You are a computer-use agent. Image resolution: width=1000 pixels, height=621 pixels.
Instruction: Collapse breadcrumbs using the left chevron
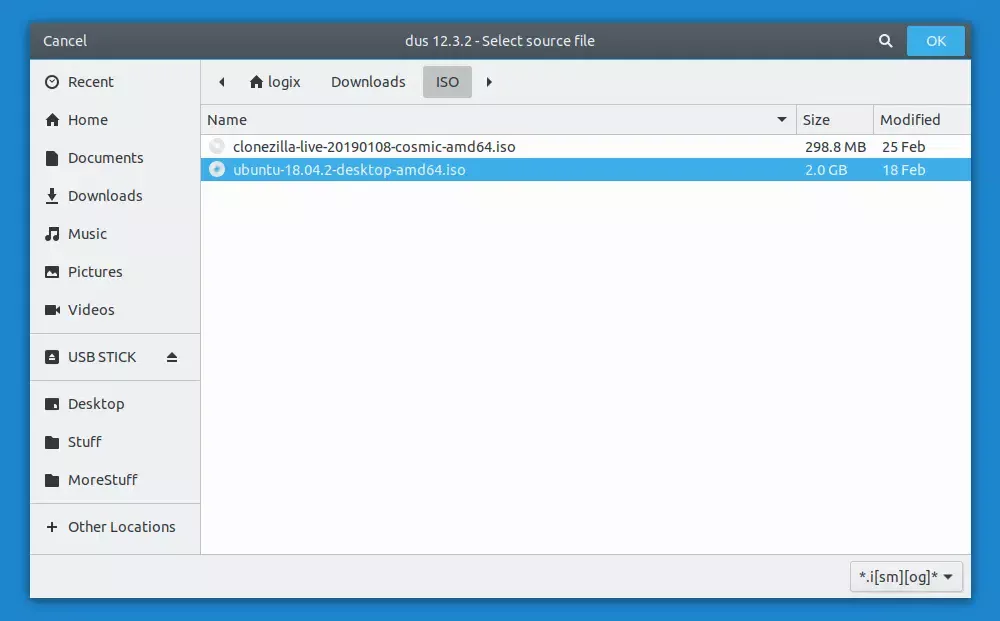pyautogui.click(x=221, y=82)
